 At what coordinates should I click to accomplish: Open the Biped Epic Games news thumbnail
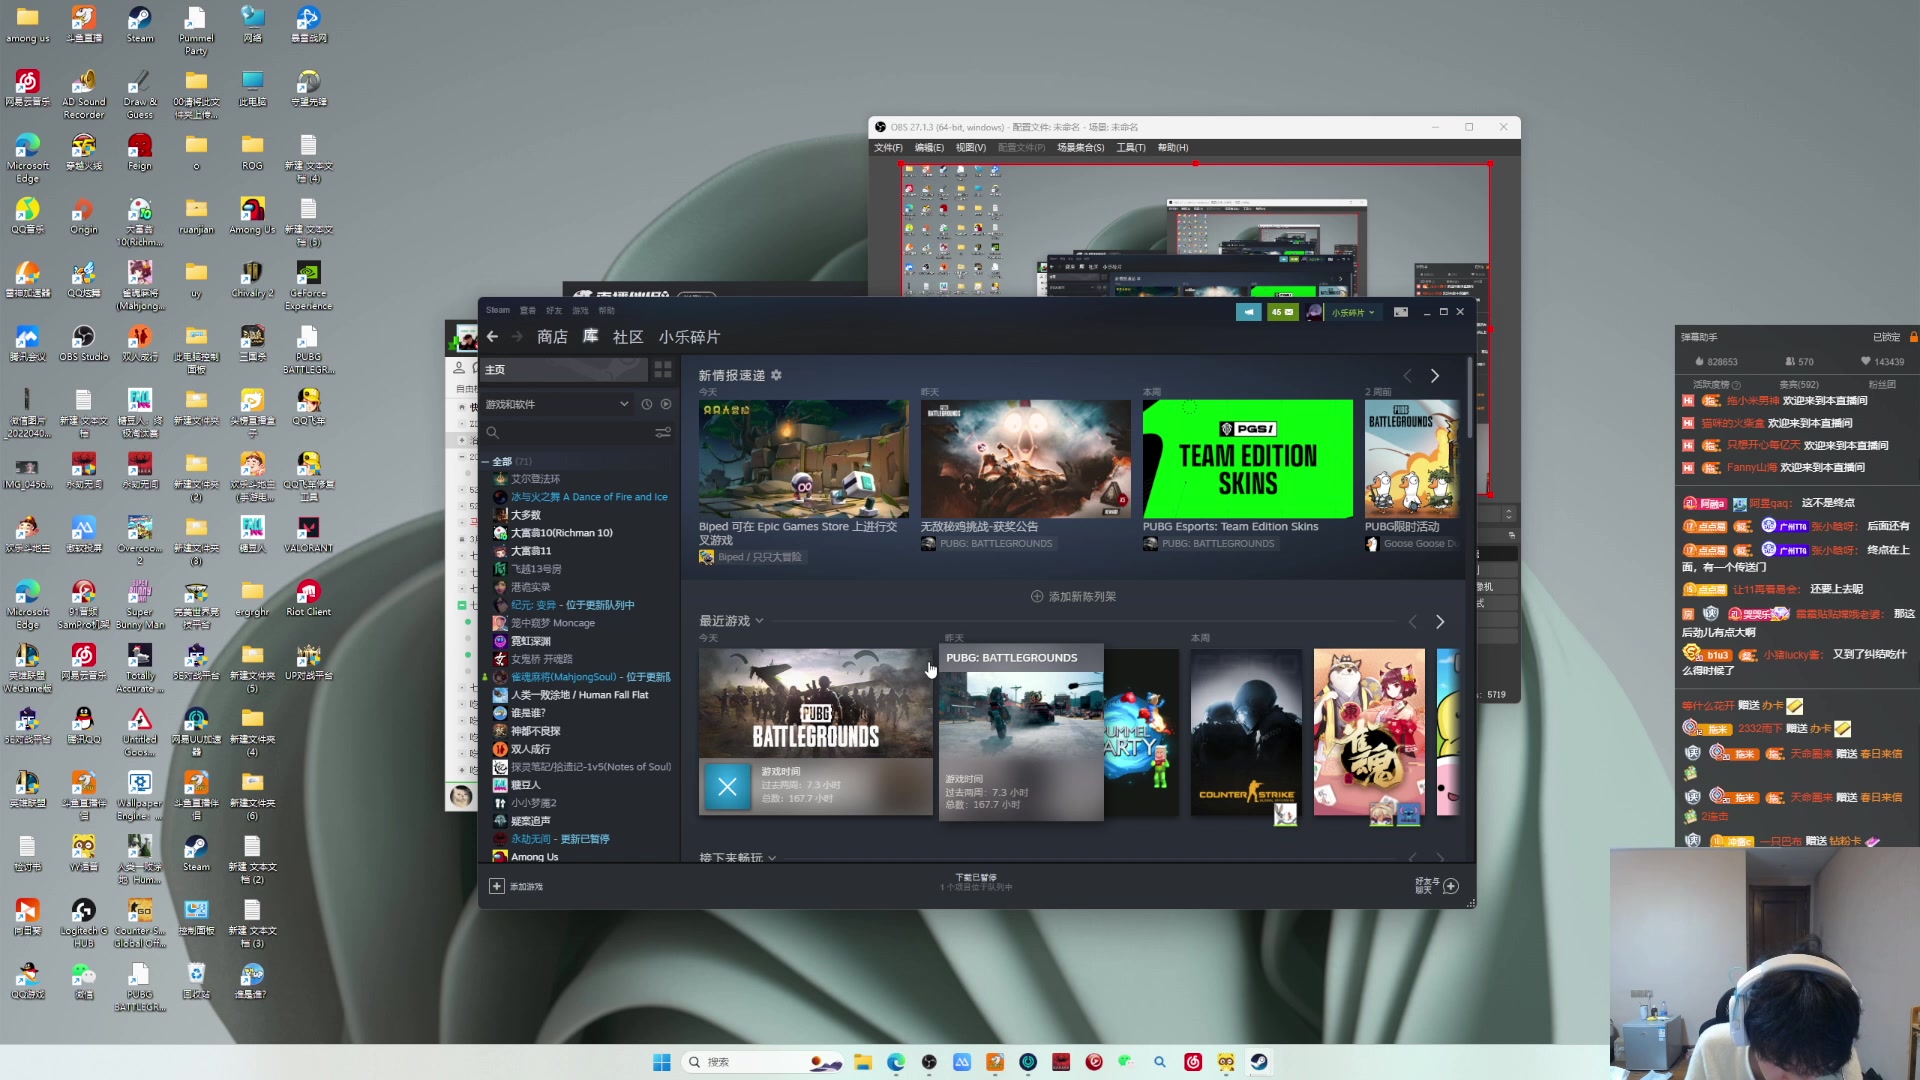coord(803,459)
